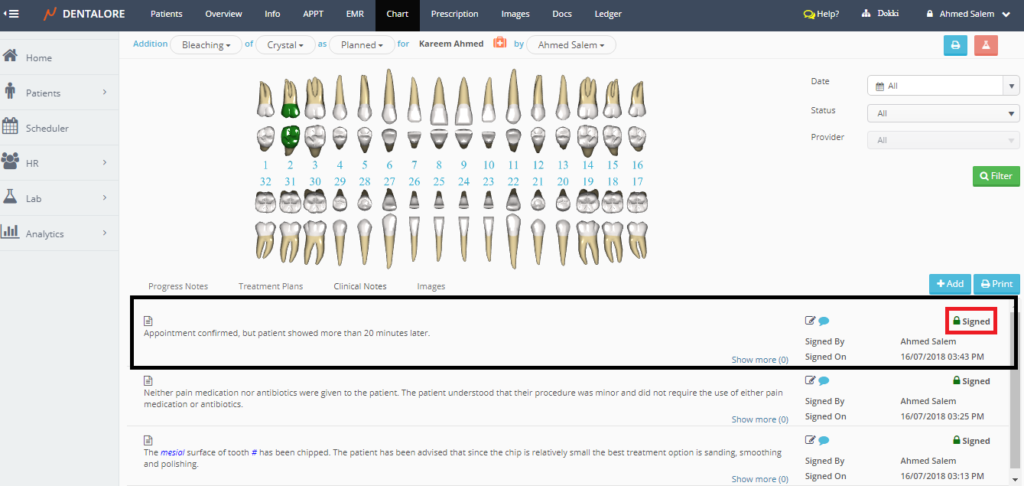The image size is (1024, 486).
Task: Open the Date filter dropdown
Action: pyautogui.click(x=941, y=86)
